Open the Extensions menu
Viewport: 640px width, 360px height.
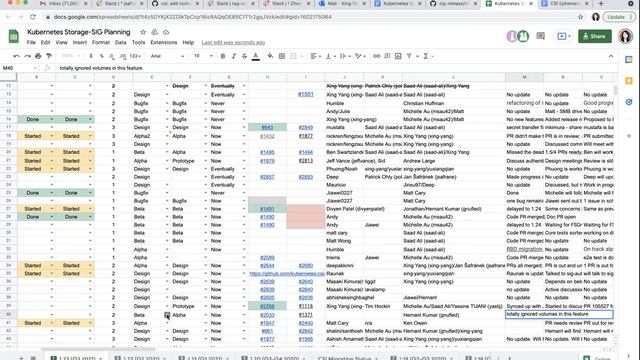coord(164,42)
